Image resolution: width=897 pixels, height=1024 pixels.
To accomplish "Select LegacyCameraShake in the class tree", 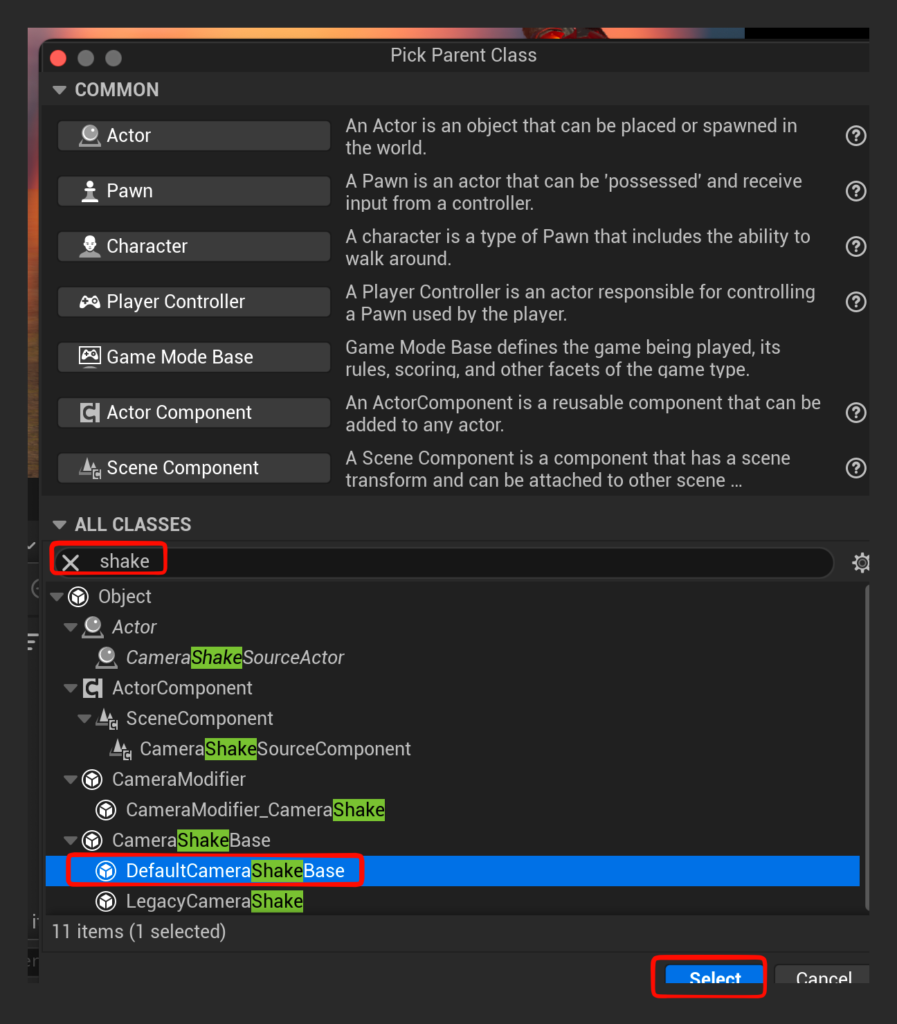I will pyautogui.click(x=214, y=901).
